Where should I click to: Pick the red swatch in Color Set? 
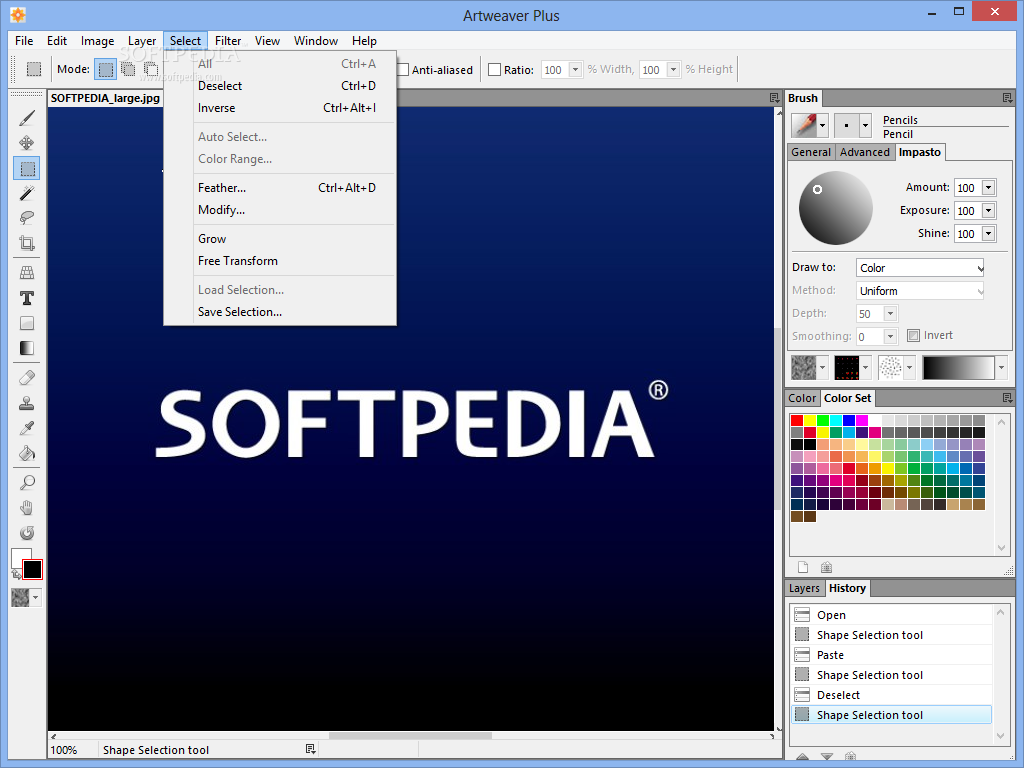797,420
